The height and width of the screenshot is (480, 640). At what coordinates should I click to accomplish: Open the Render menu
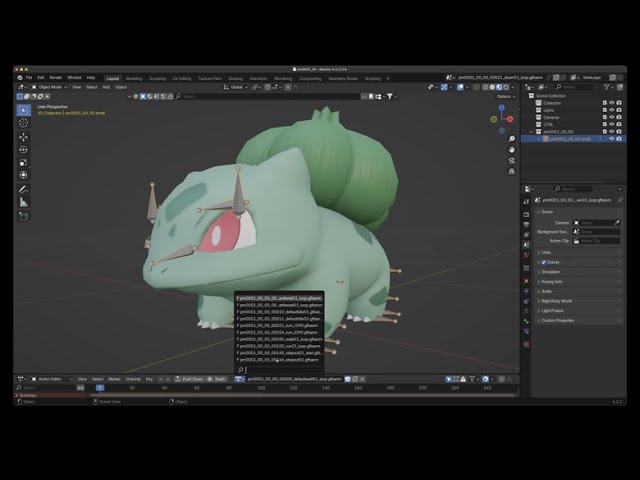click(x=56, y=78)
